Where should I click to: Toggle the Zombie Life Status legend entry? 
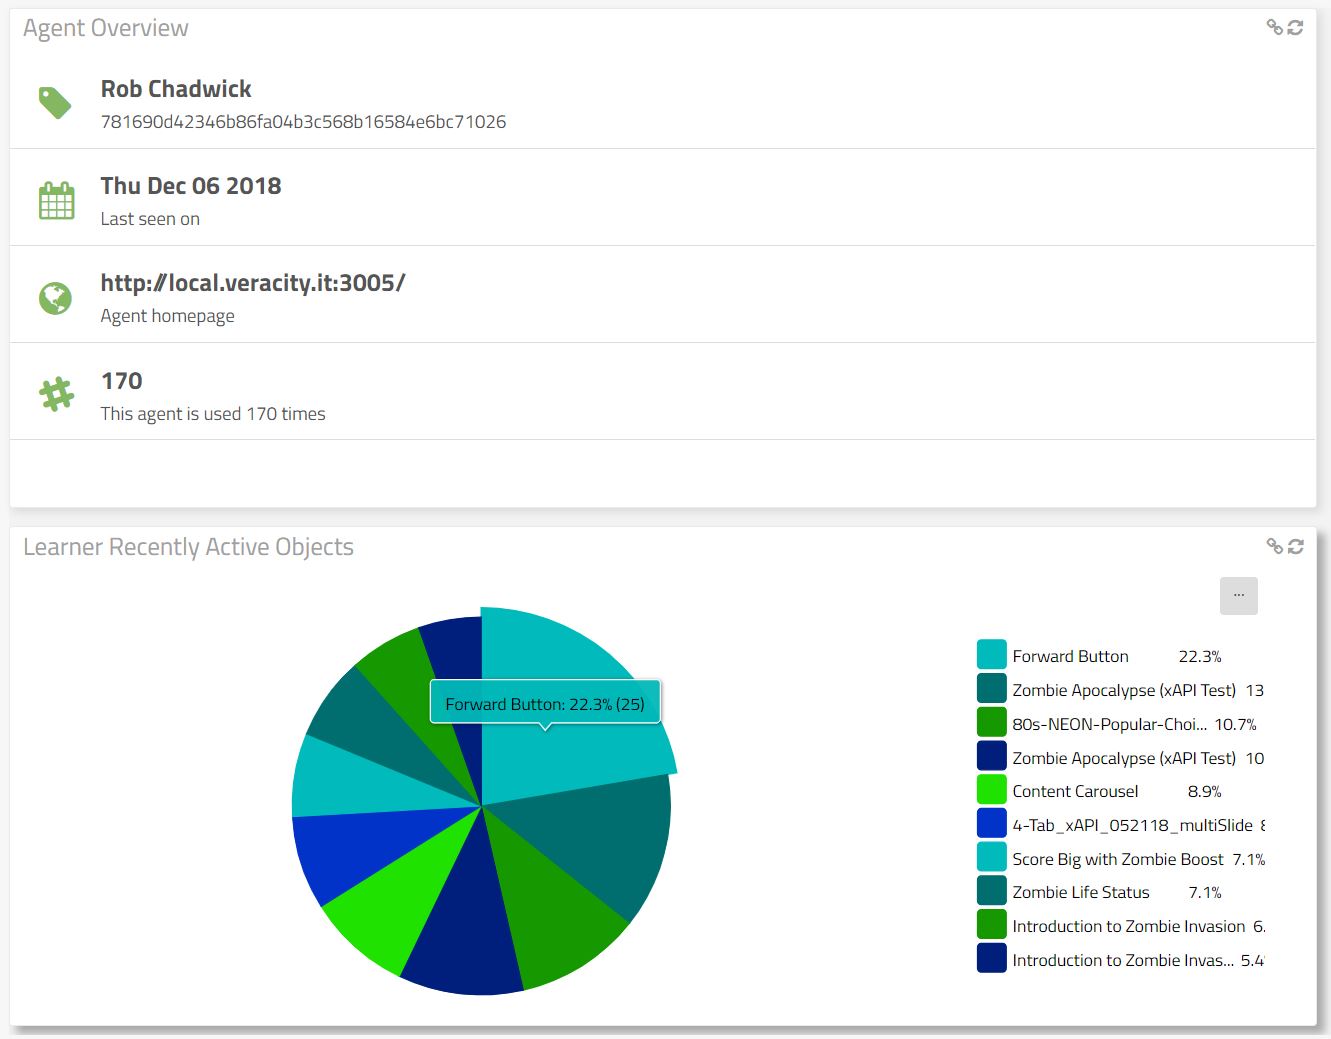1080,892
